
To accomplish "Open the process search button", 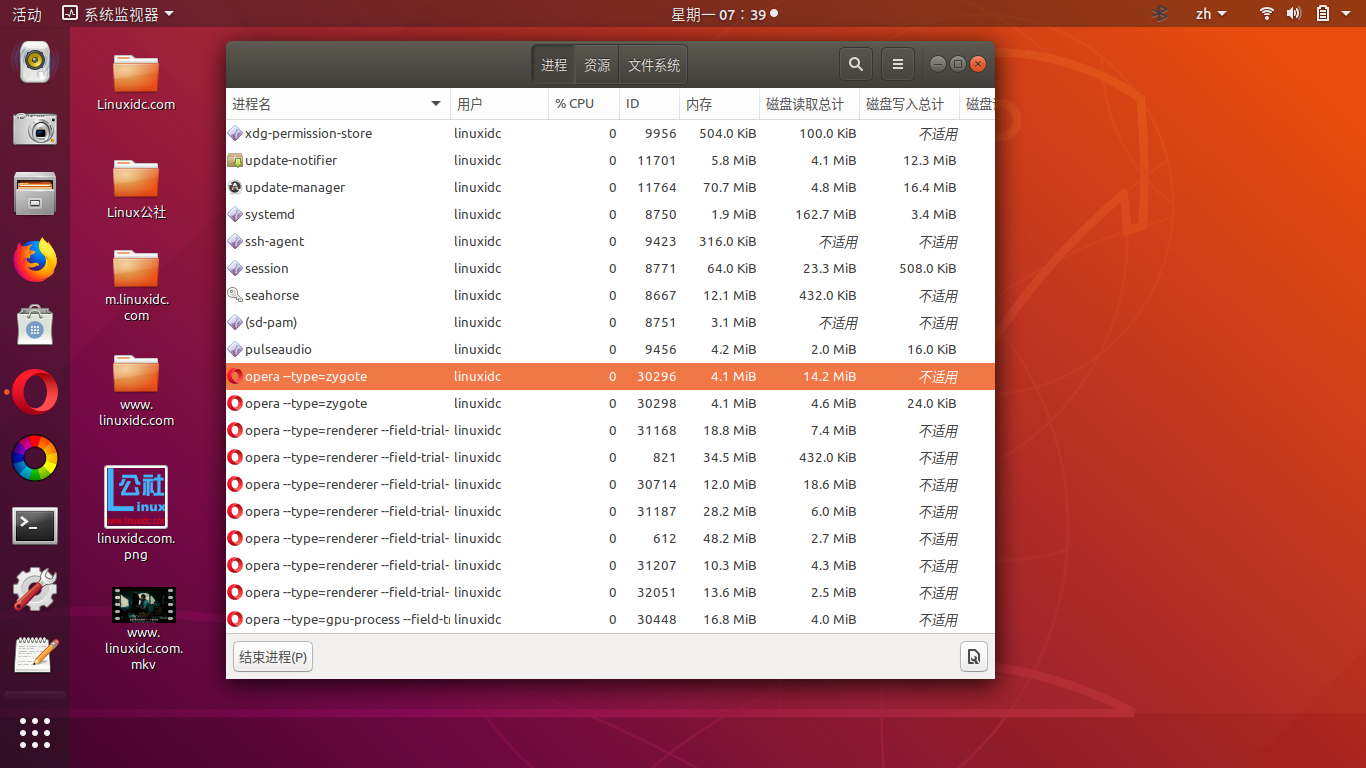I will tap(856, 65).
